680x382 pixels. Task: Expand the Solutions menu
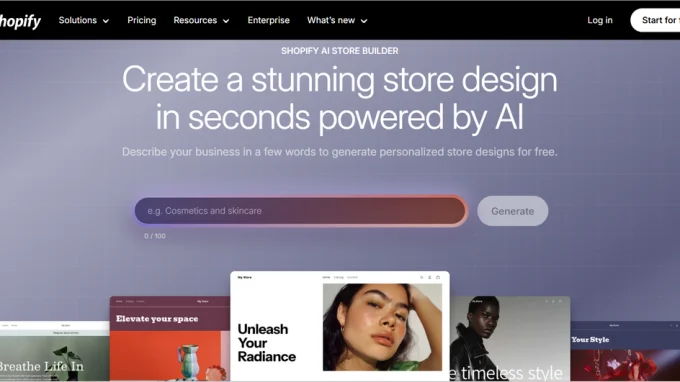click(84, 20)
